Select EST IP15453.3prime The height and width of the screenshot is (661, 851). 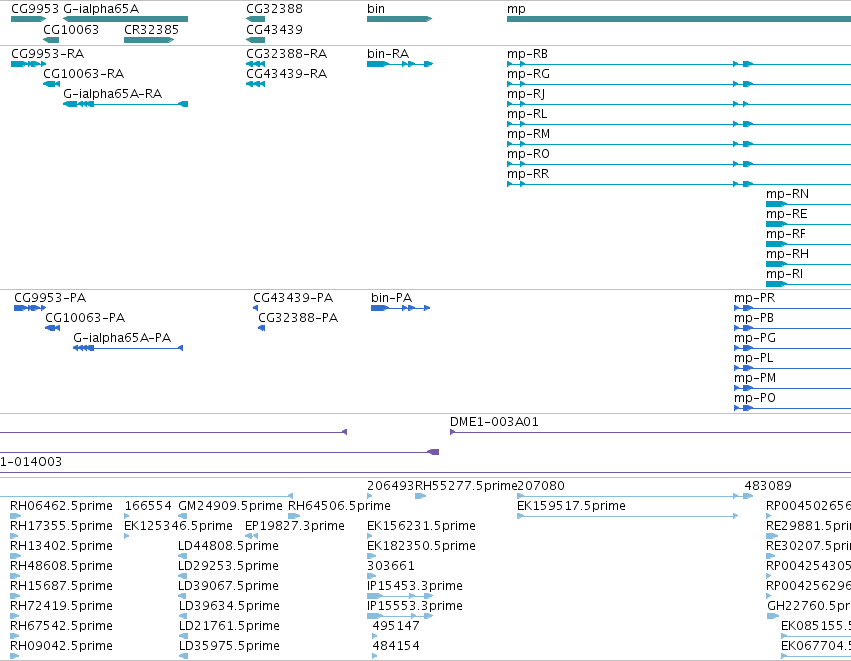click(400, 596)
